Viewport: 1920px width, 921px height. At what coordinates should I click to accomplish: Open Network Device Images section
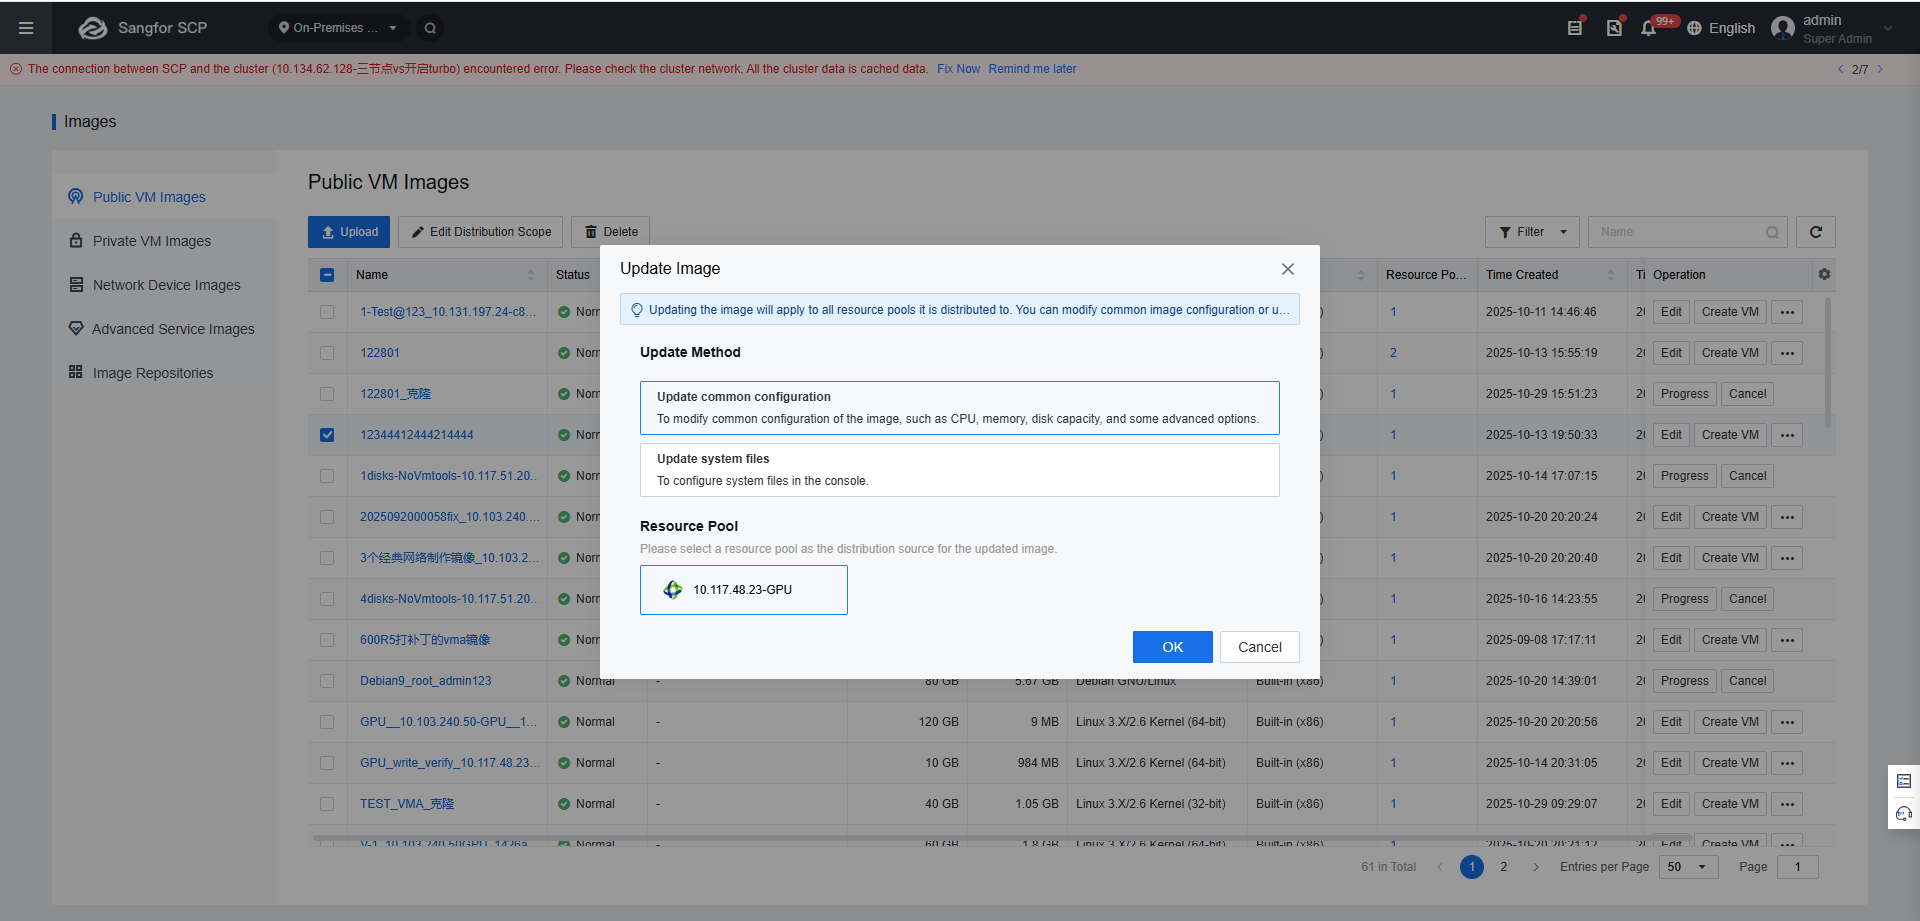coord(166,285)
